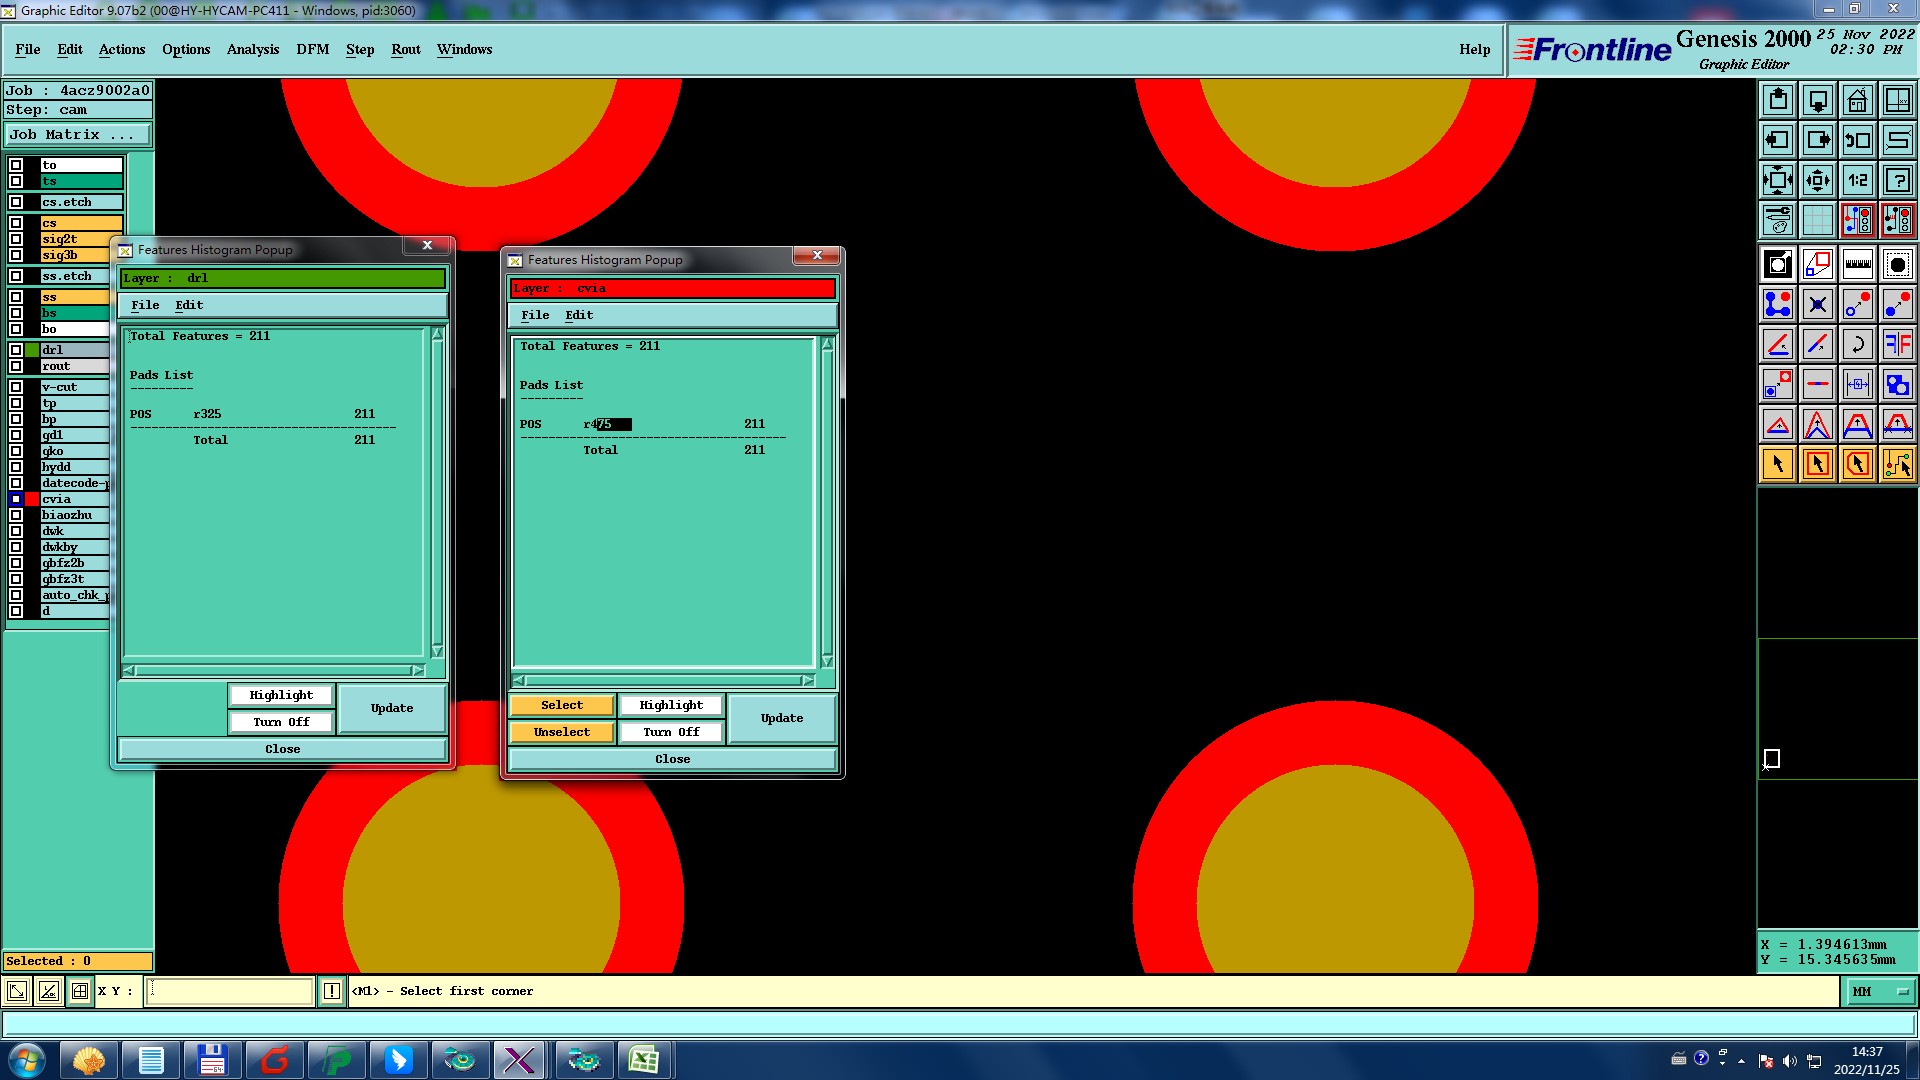This screenshot has height=1080, width=1920.
Task: Open the Edit menu in cvia histogram popup
Action: click(x=578, y=315)
